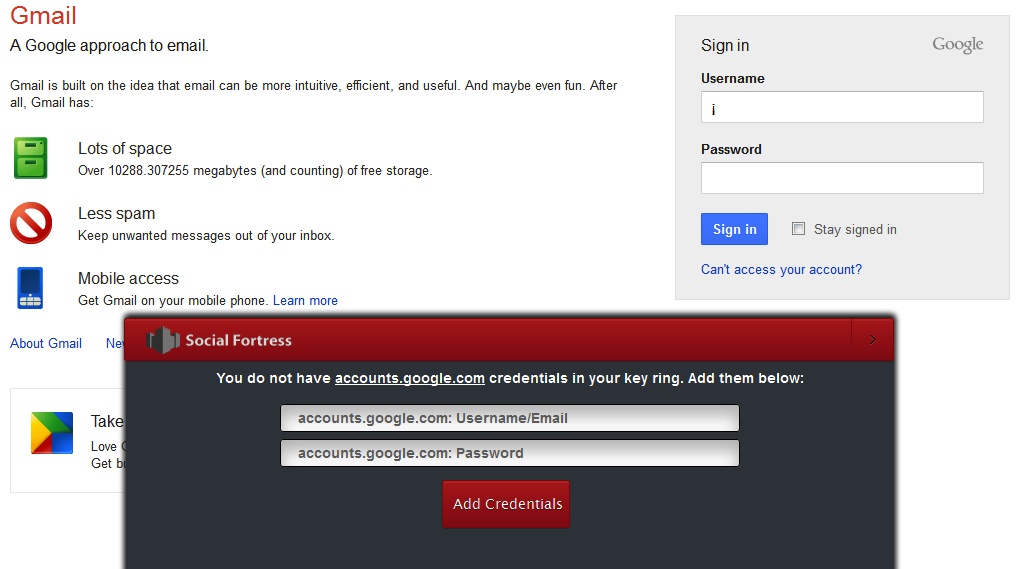Toggle the Stay signed in checkbox
The image size is (1019, 569).
click(x=798, y=229)
